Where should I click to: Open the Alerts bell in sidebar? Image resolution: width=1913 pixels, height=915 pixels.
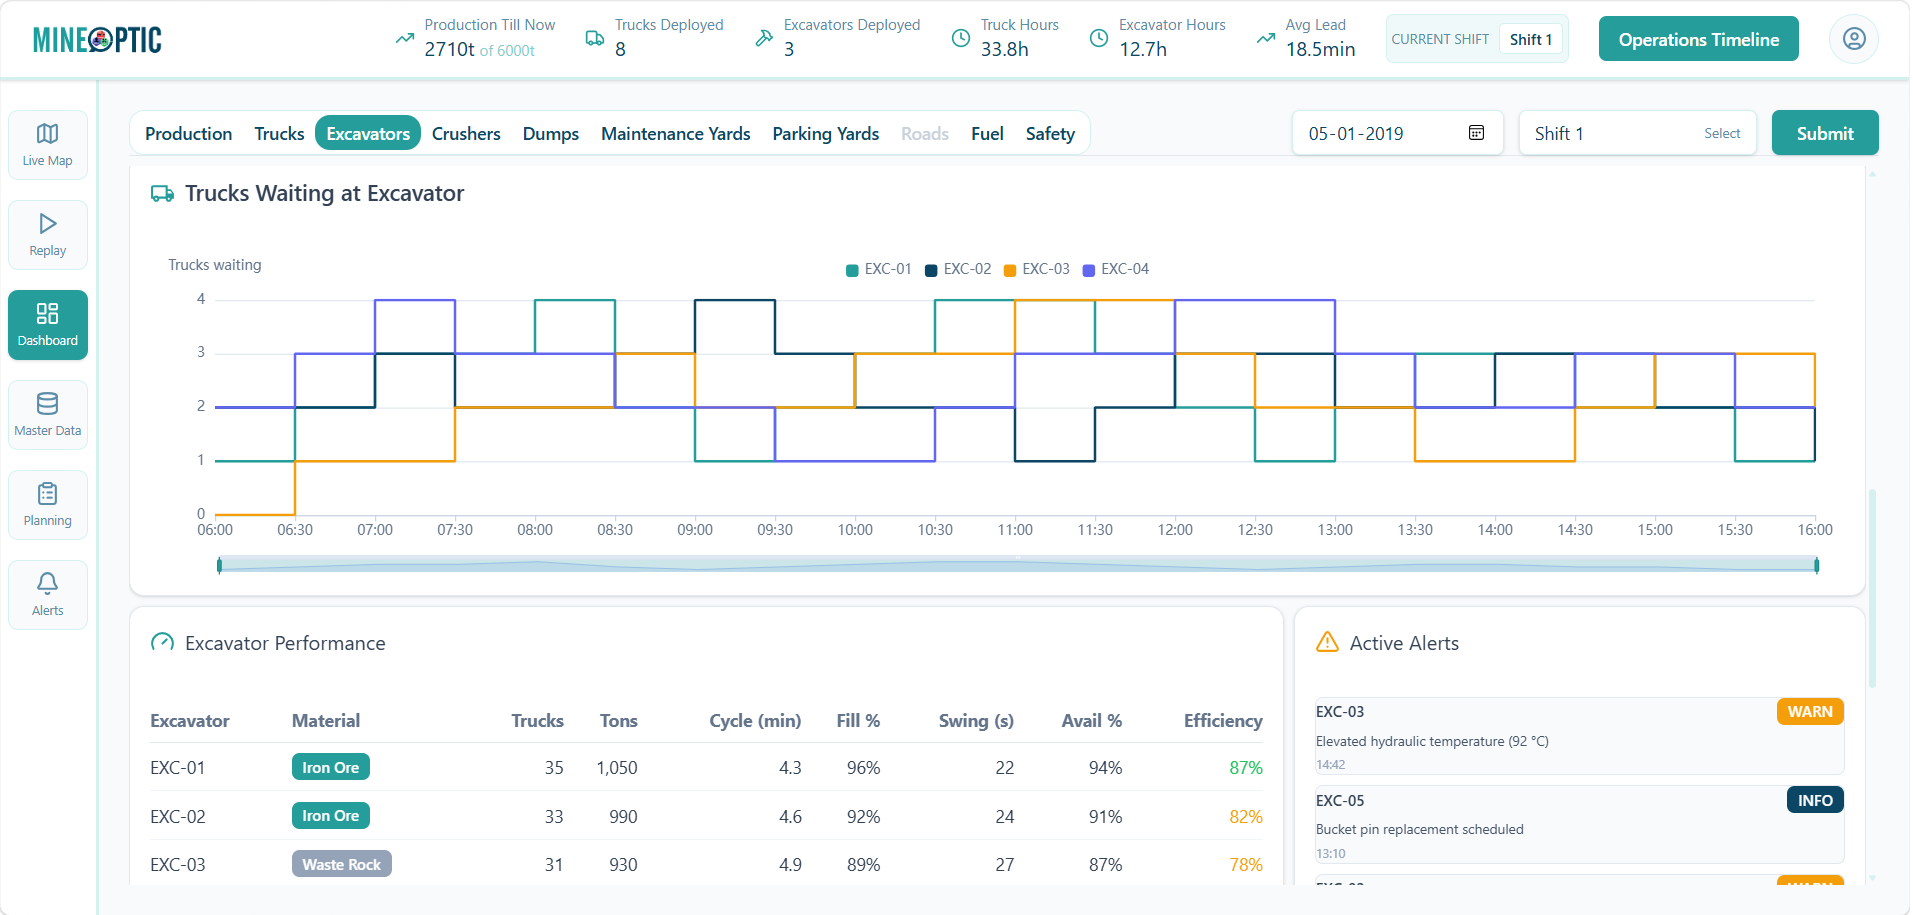48,595
